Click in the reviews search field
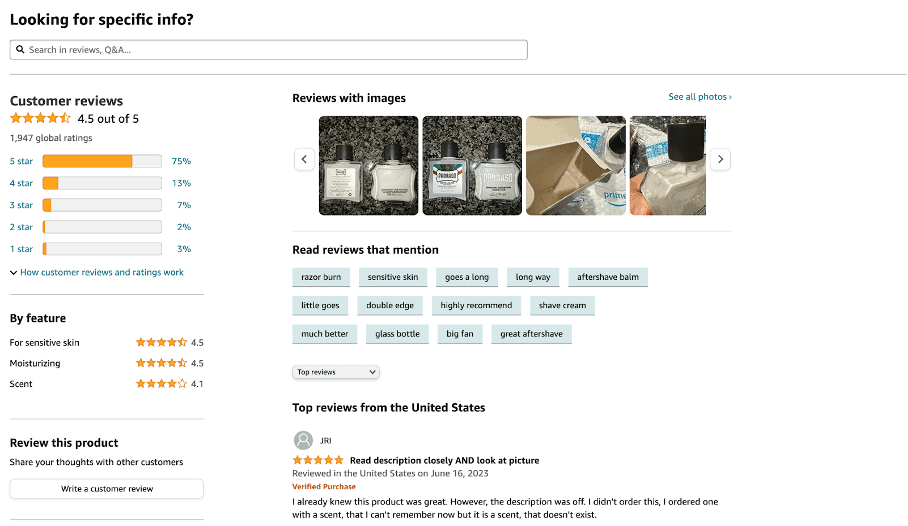This screenshot has width=908, height=526. 269,50
